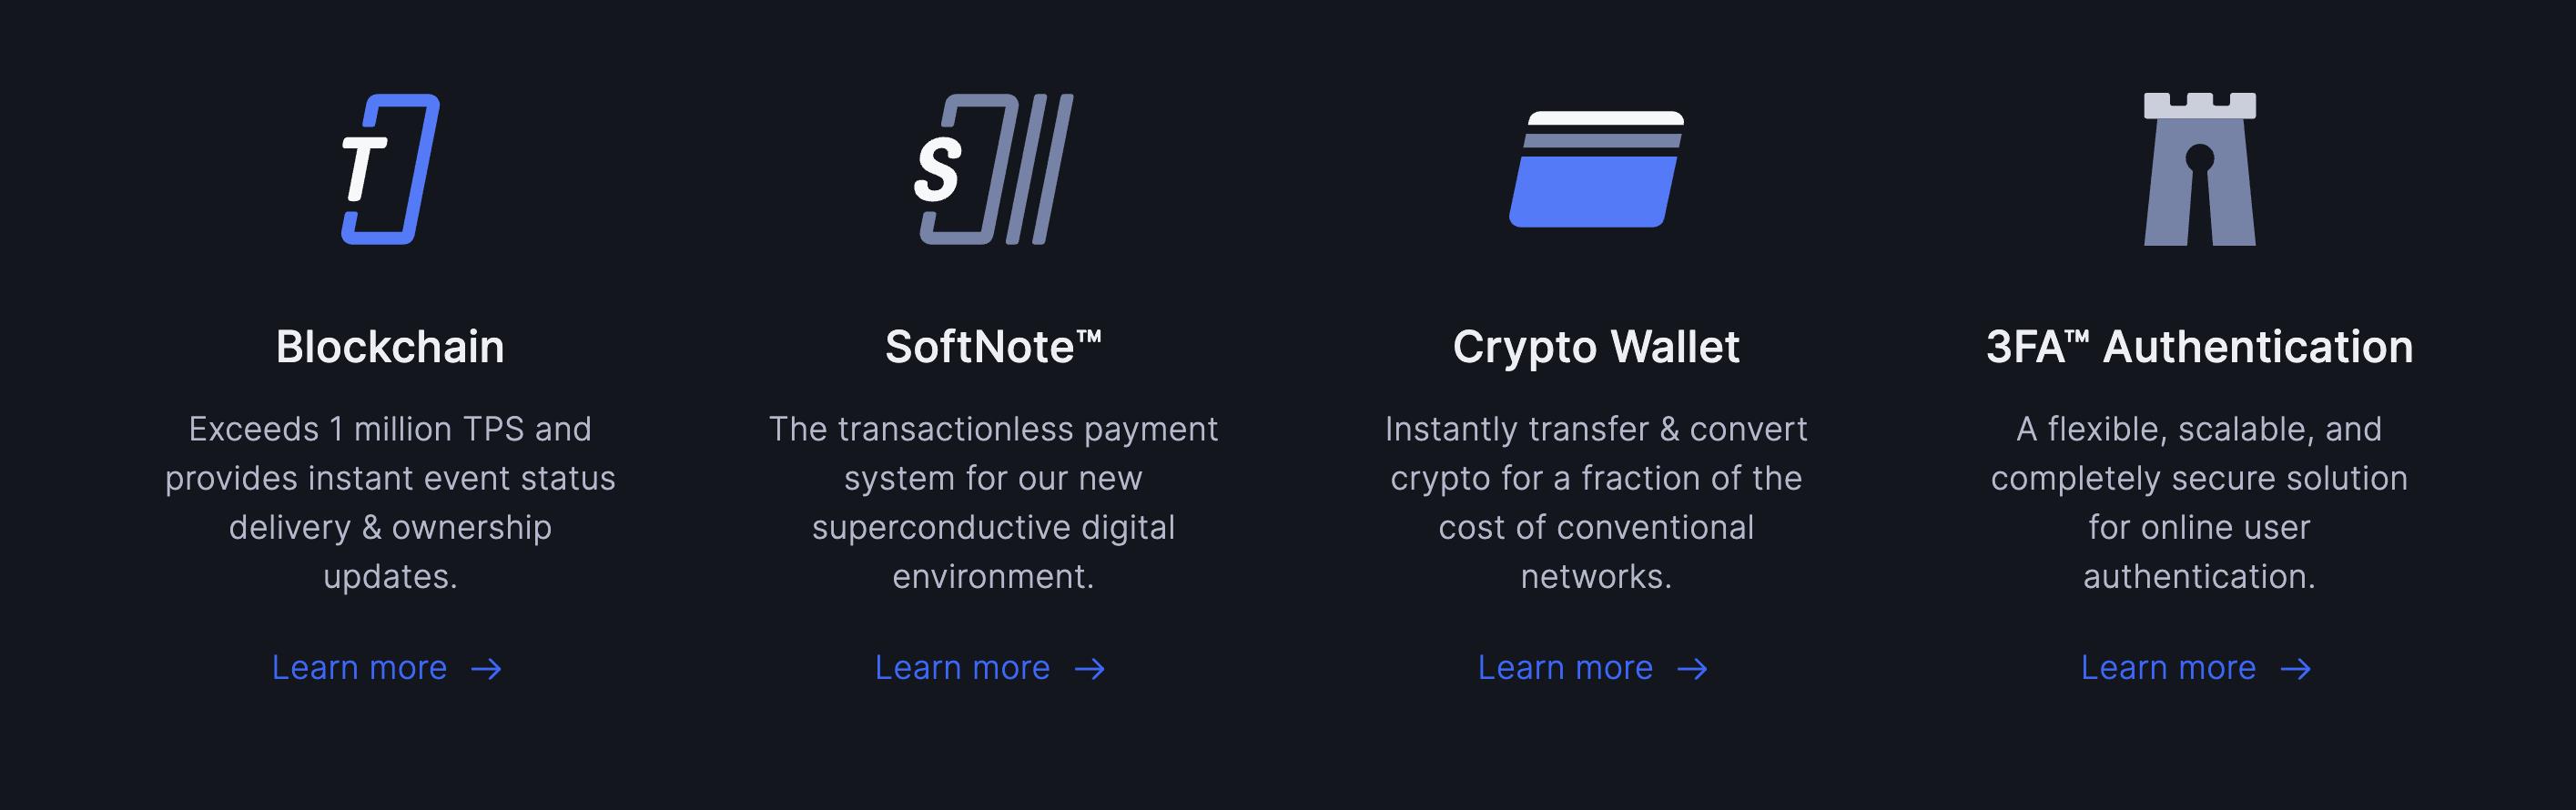Click the arrow icon under Crypto Wallet

pyautogui.click(x=1693, y=669)
